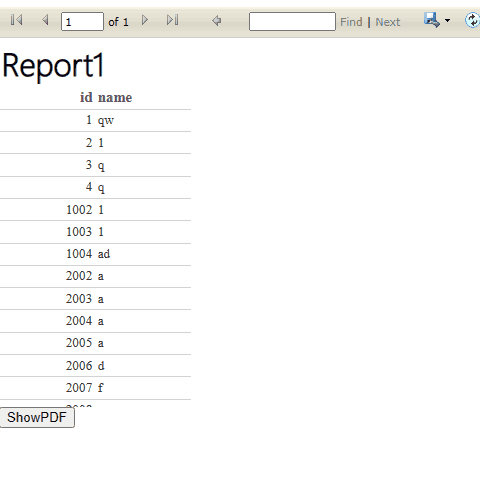Click the name column header
480x501 pixels.
tap(115, 97)
